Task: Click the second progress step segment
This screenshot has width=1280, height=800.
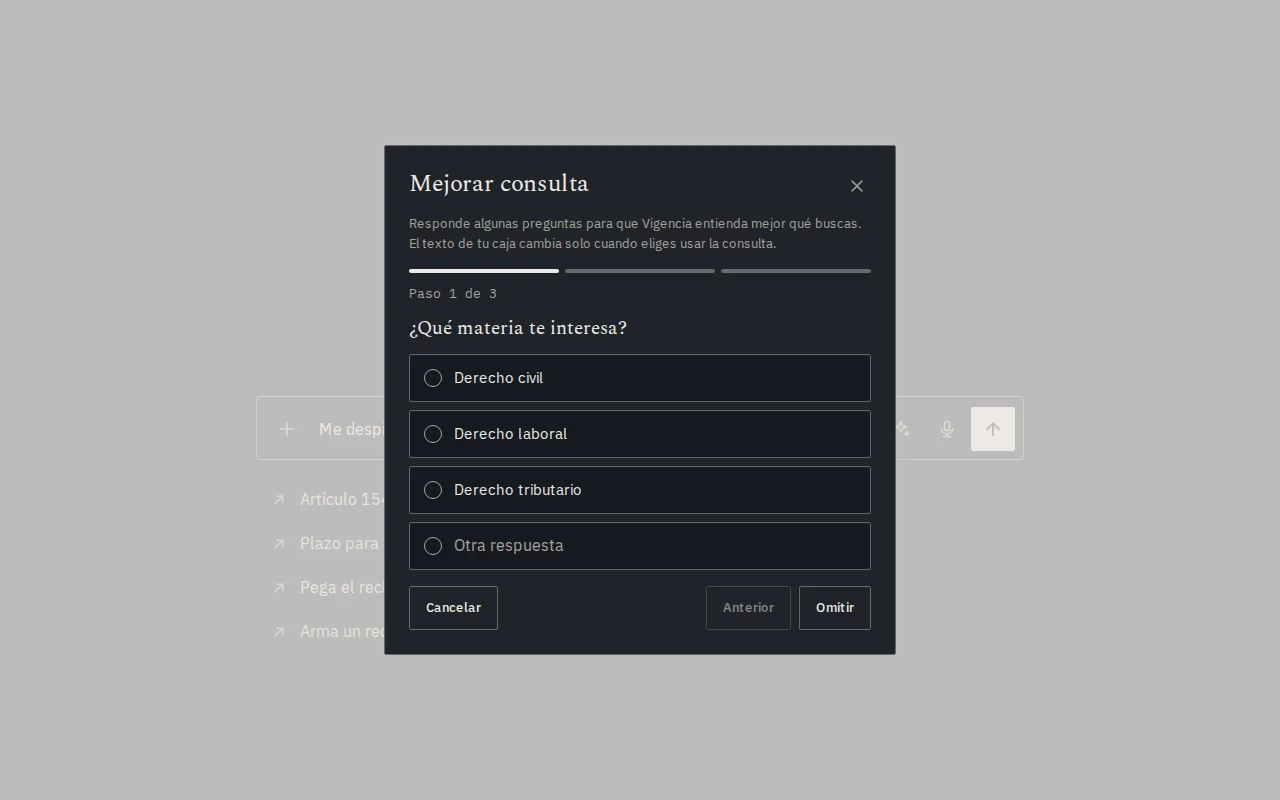Action: (x=640, y=271)
